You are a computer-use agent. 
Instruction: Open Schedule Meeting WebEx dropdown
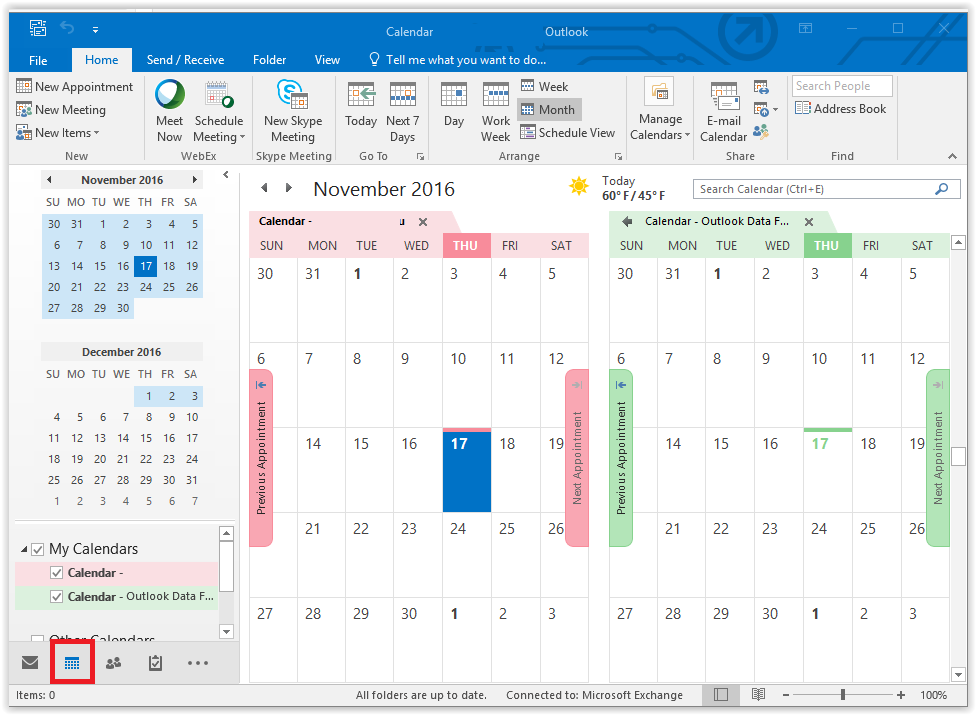[218, 111]
